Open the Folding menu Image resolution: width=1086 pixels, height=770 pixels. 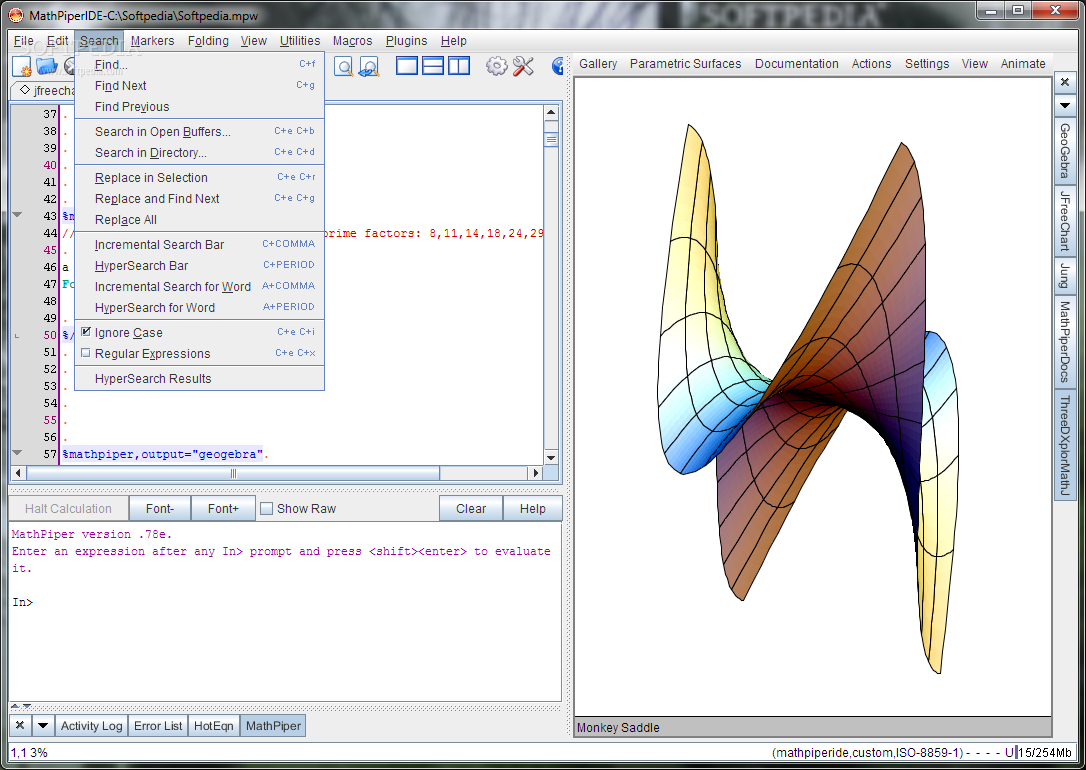[208, 41]
